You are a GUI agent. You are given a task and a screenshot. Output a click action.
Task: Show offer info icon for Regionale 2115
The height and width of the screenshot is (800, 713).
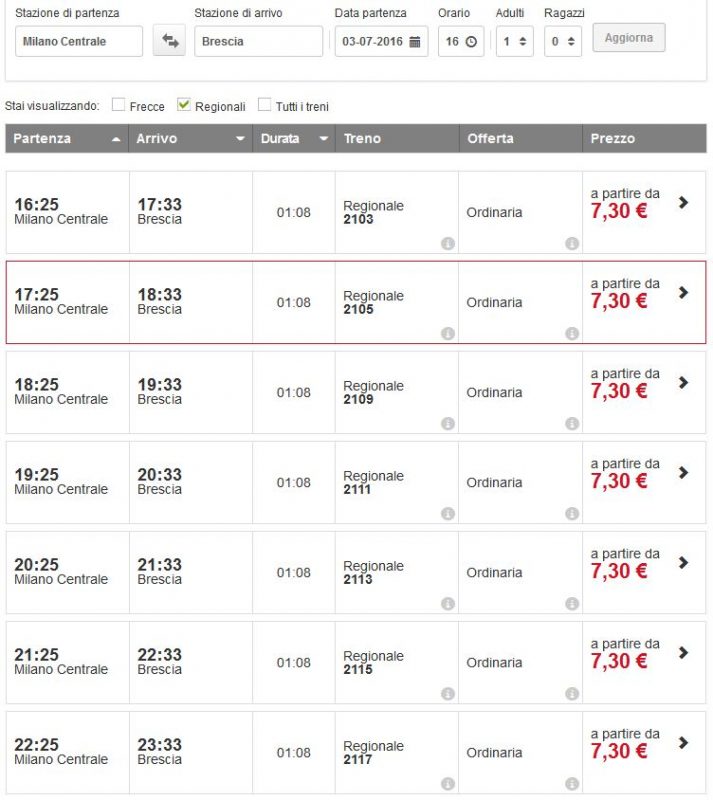point(572,693)
